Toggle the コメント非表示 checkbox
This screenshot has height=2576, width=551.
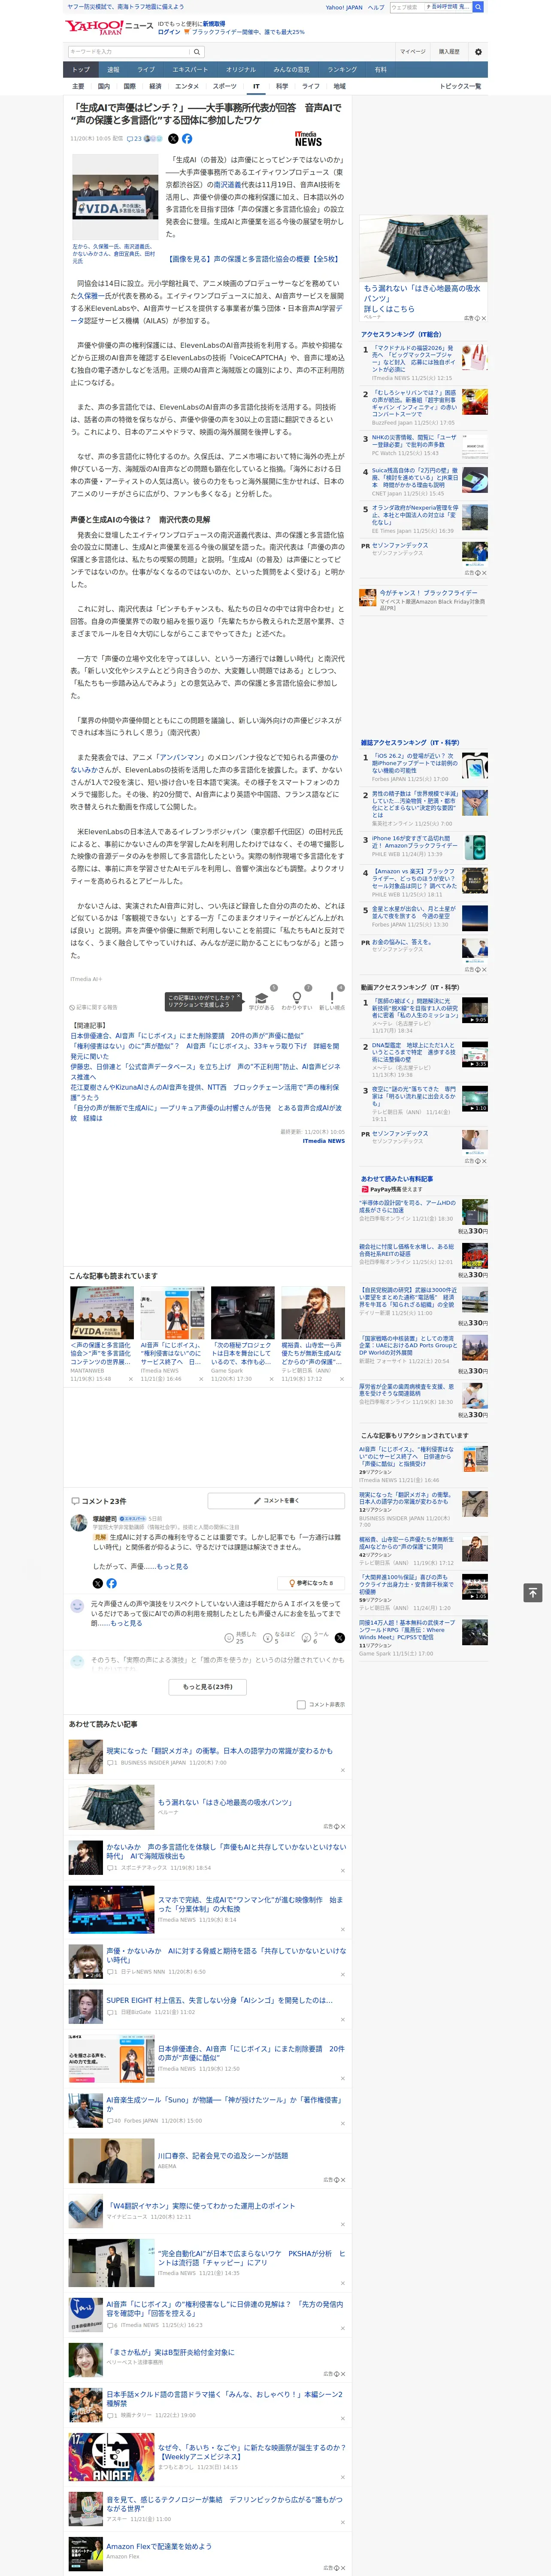click(x=301, y=1704)
